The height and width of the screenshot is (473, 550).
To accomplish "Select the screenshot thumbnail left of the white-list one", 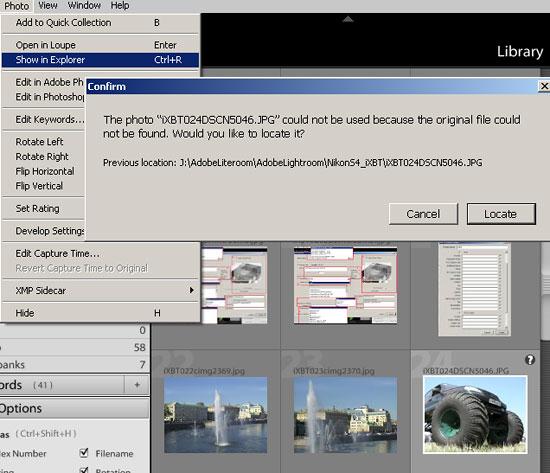I will click(346, 285).
